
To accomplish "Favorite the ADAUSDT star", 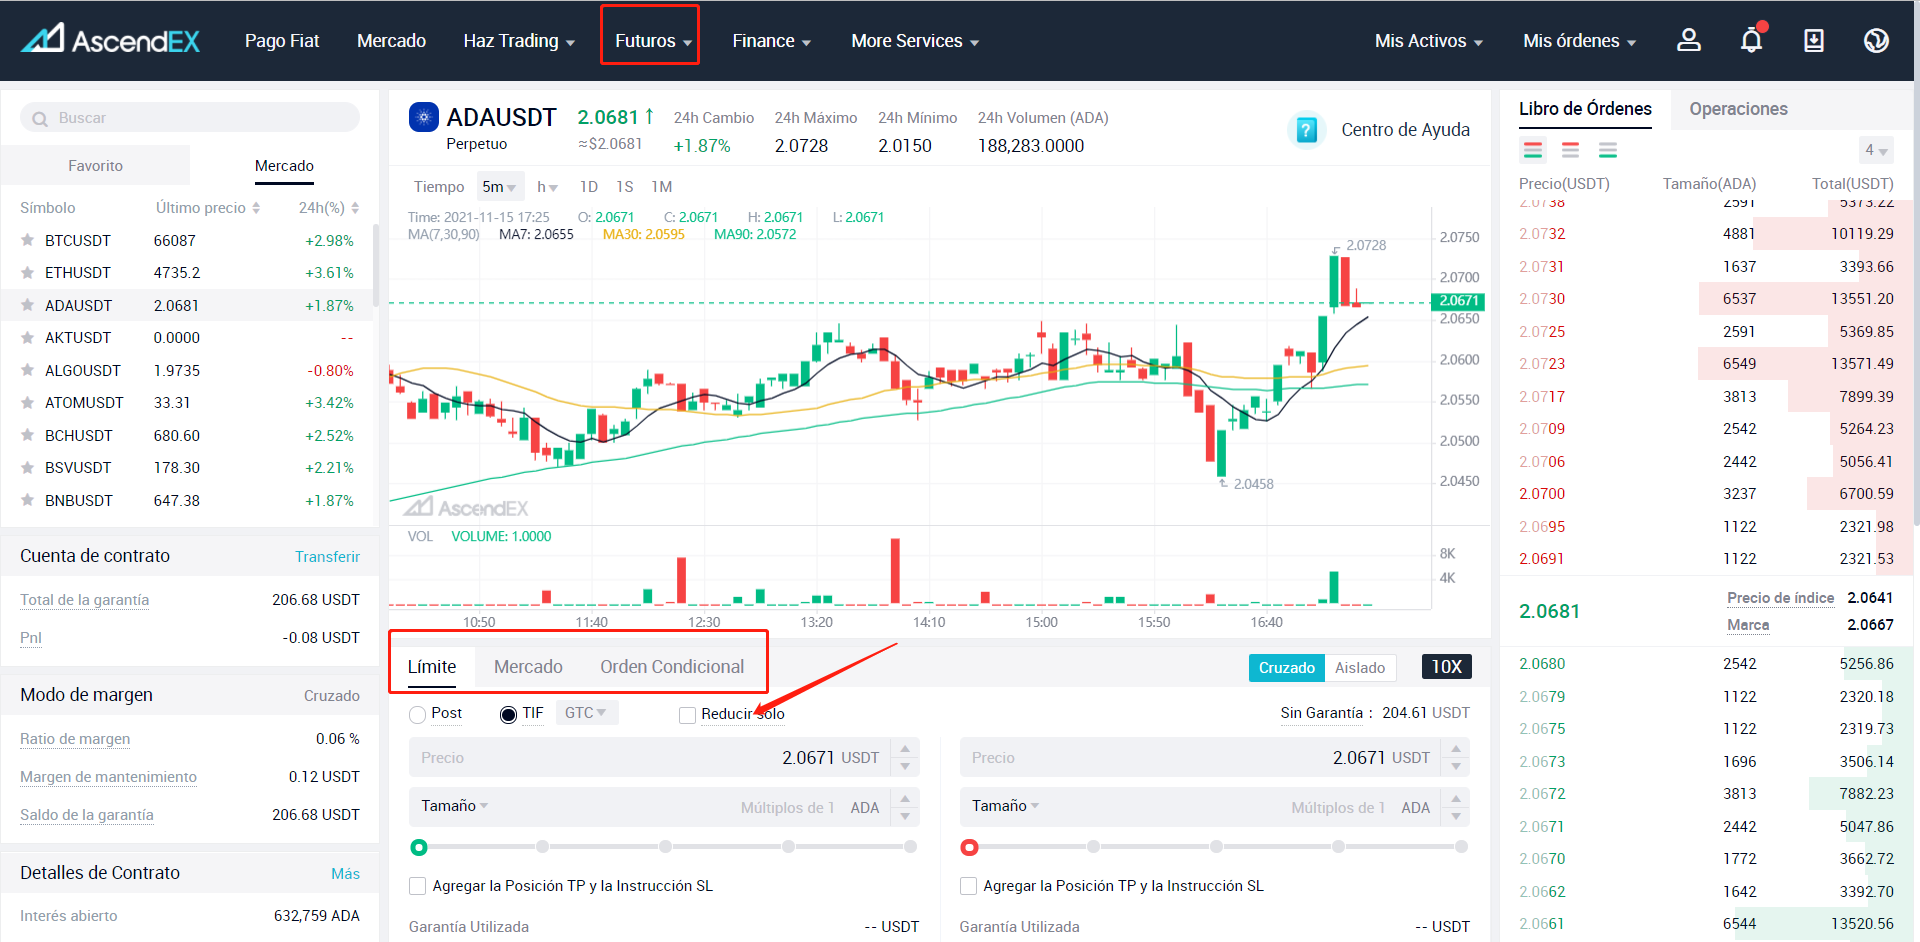I will (28, 305).
